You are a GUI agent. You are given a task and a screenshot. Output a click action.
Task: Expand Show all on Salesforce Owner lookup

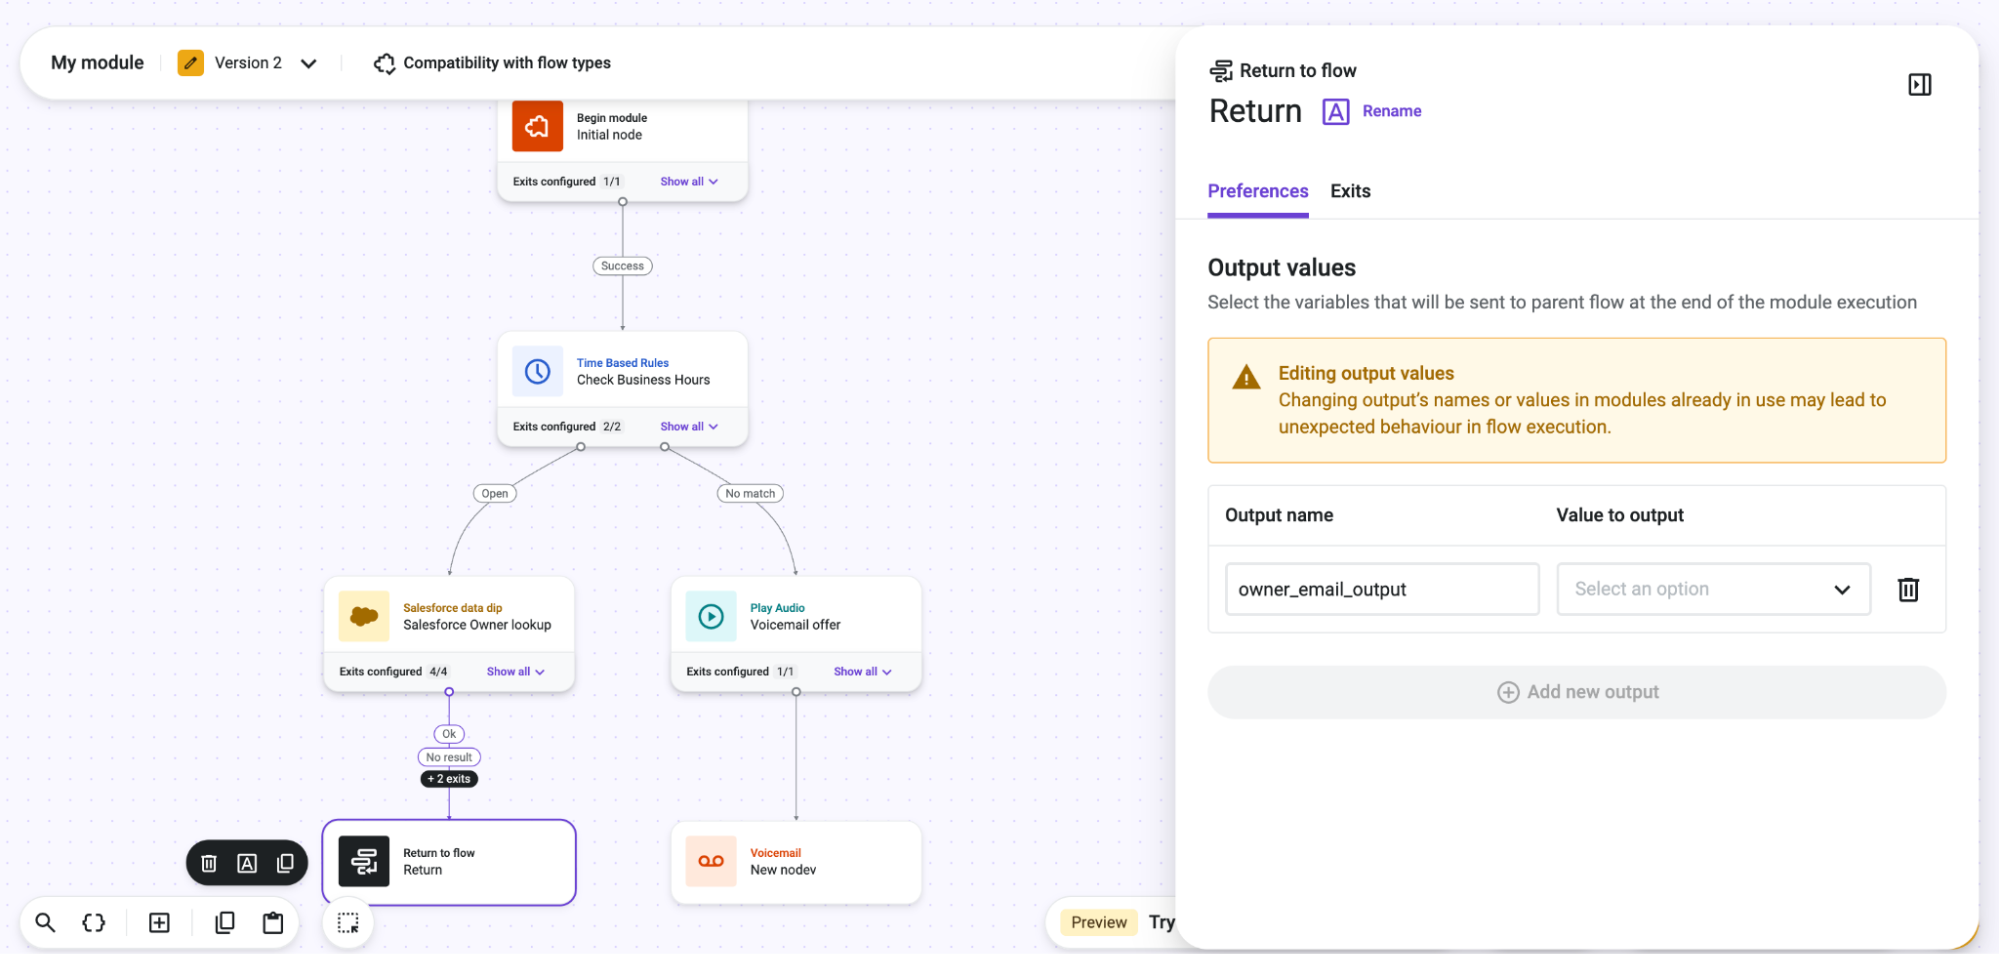[x=515, y=672]
